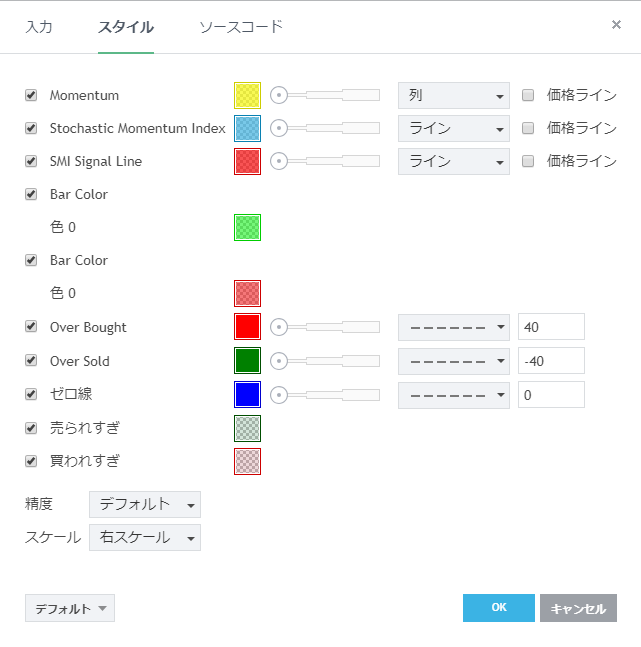
Task: Open the Momentum plot style dropdown 列
Action: [x=453, y=96]
